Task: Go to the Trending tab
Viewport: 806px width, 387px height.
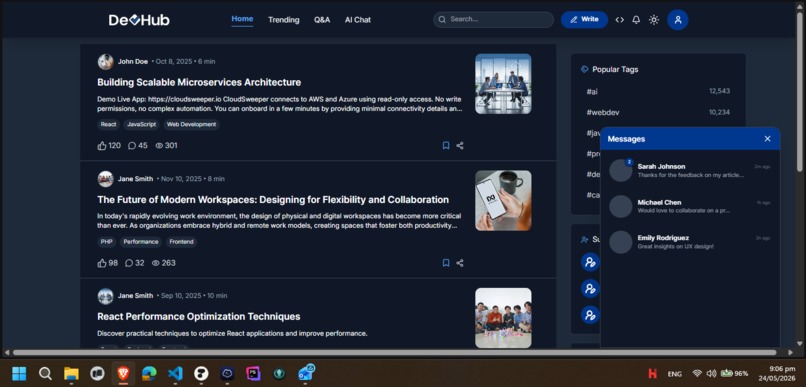Action: click(x=283, y=20)
